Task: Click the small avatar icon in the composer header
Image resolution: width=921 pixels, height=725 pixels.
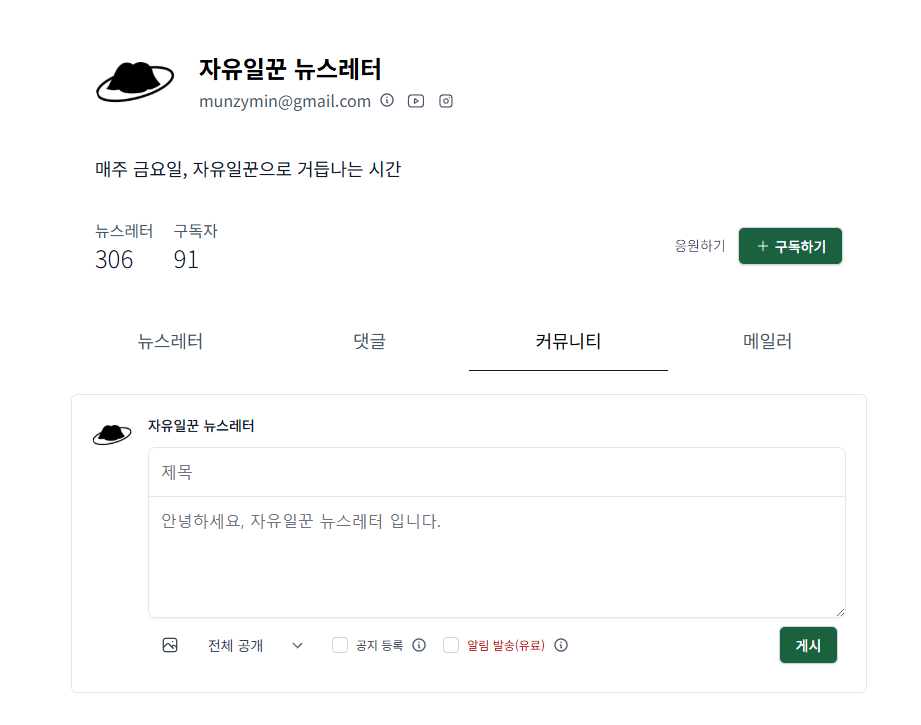Action: point(112,431)
